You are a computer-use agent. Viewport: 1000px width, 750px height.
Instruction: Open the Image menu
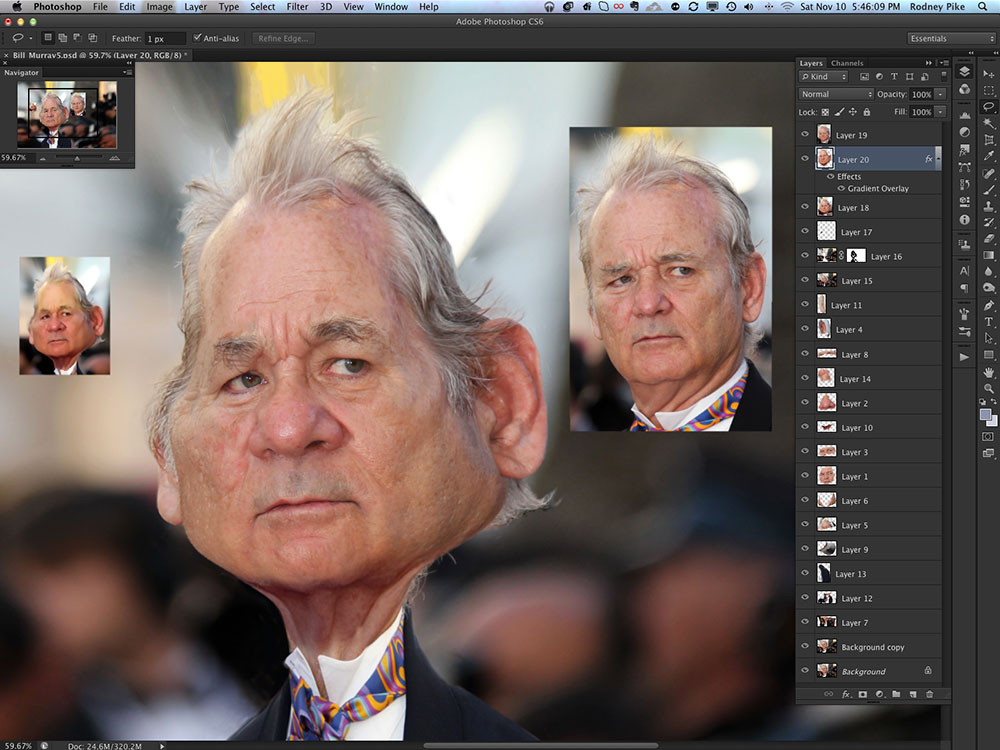click(x=159, y=6)
